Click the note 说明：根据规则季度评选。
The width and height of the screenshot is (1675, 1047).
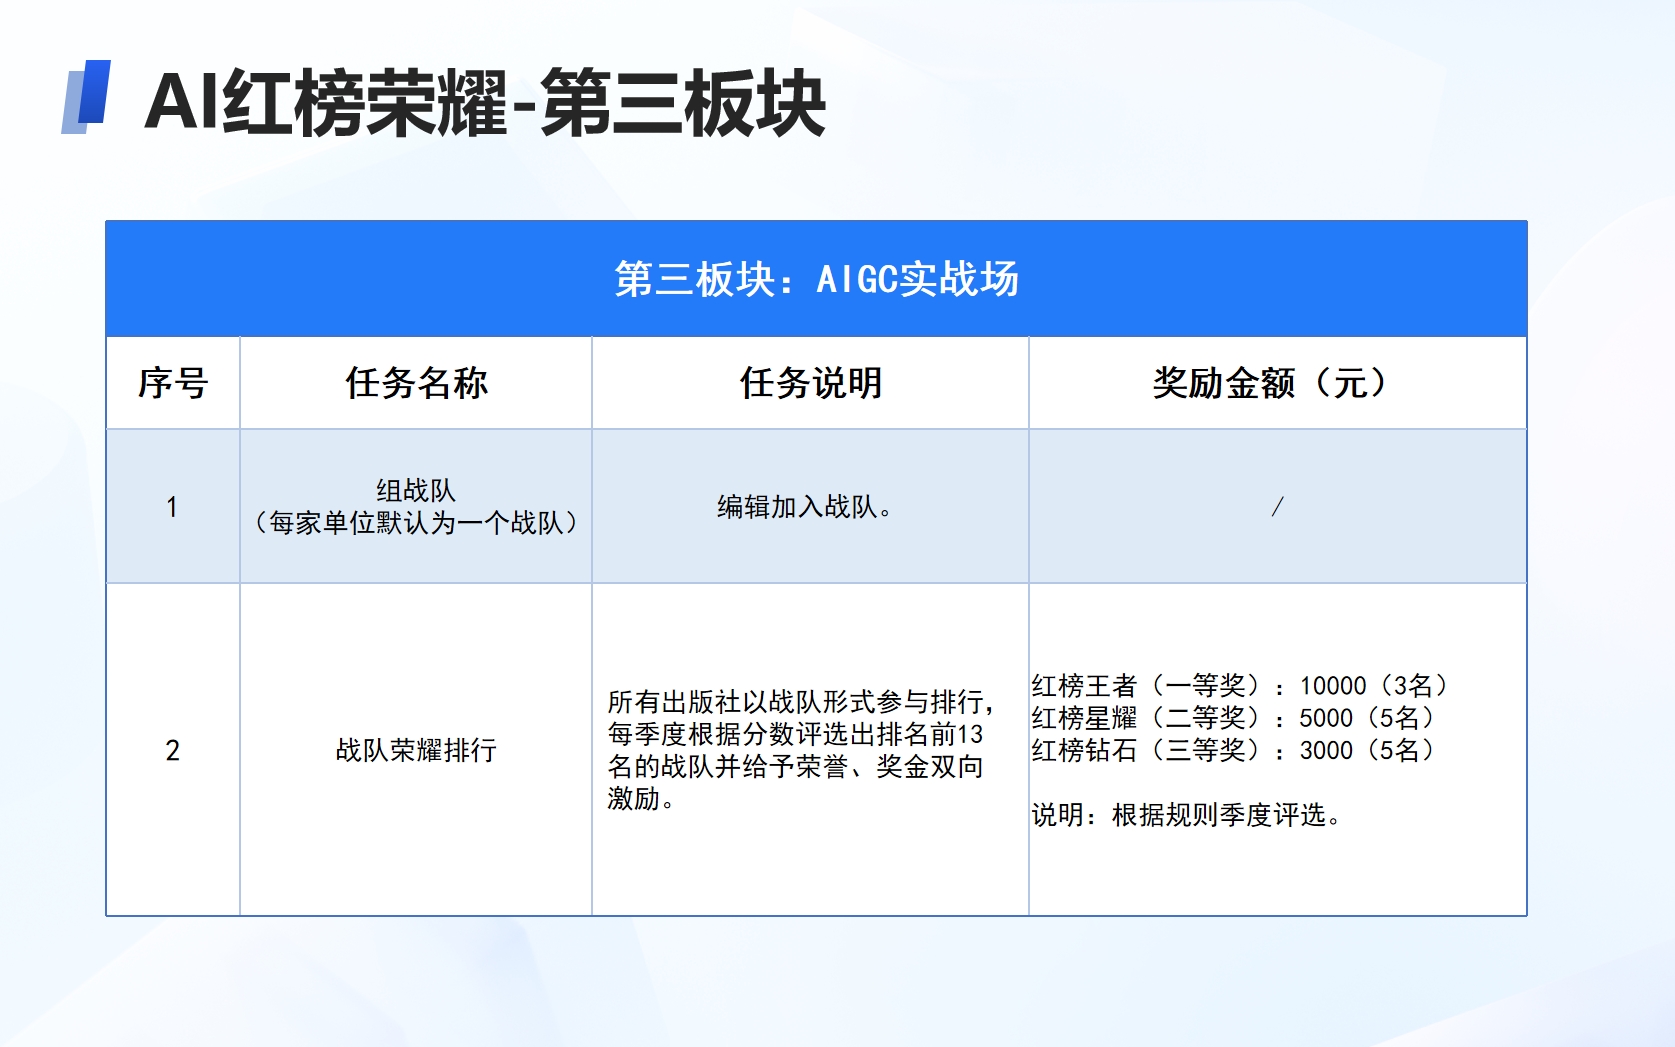[x=1186, y=815]
